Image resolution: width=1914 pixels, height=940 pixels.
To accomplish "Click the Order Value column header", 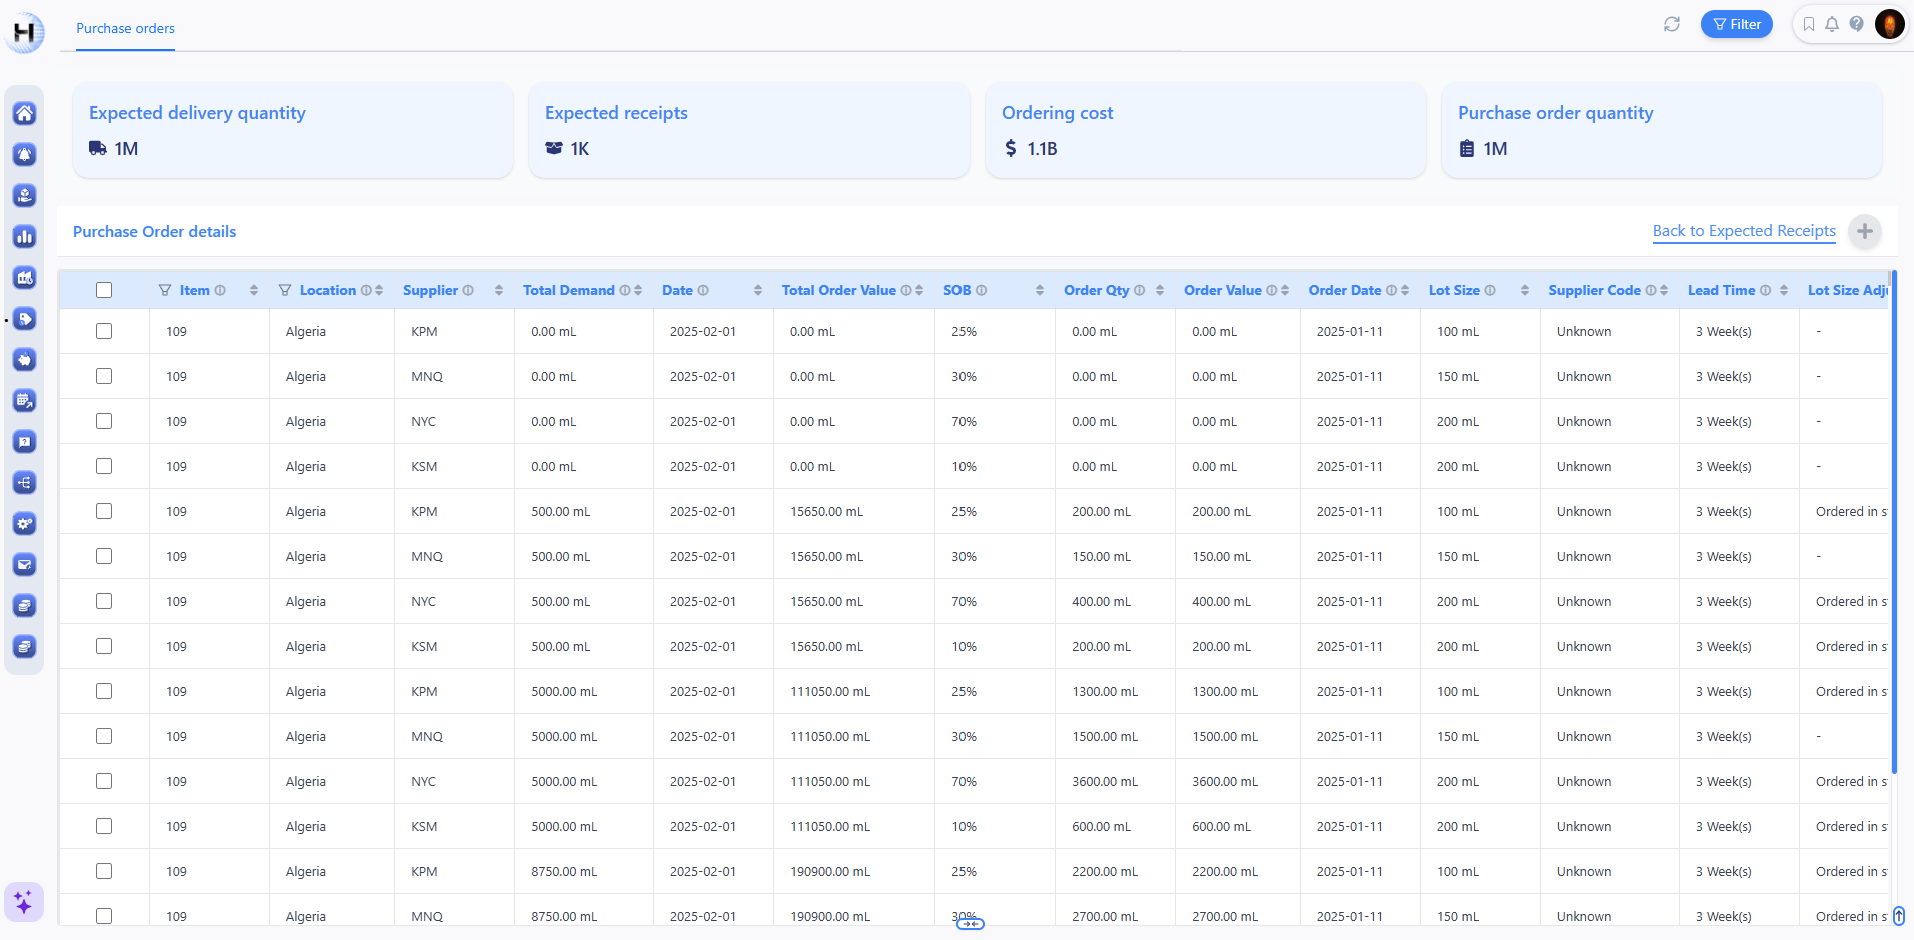I will 1223,290.
